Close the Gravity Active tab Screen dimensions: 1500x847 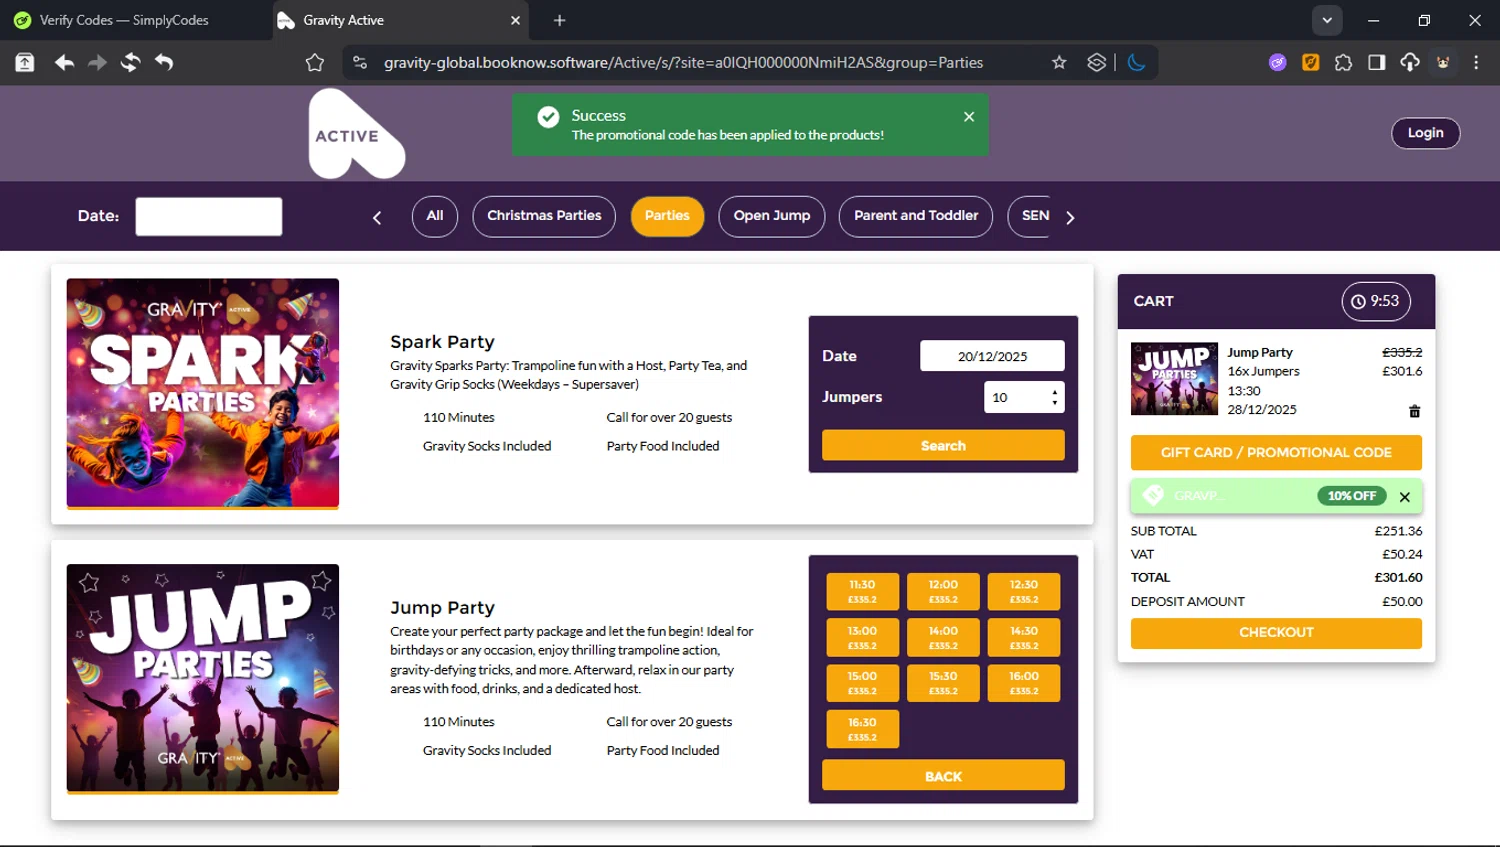[516, 20]
